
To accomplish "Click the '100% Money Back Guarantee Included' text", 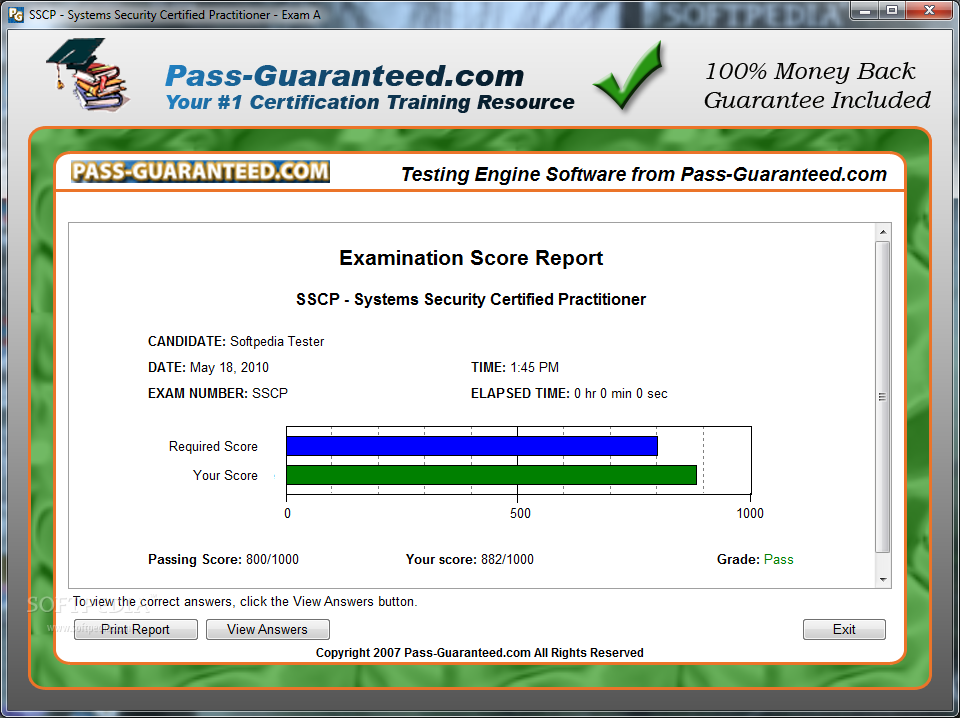I will [x=817, y=86].
